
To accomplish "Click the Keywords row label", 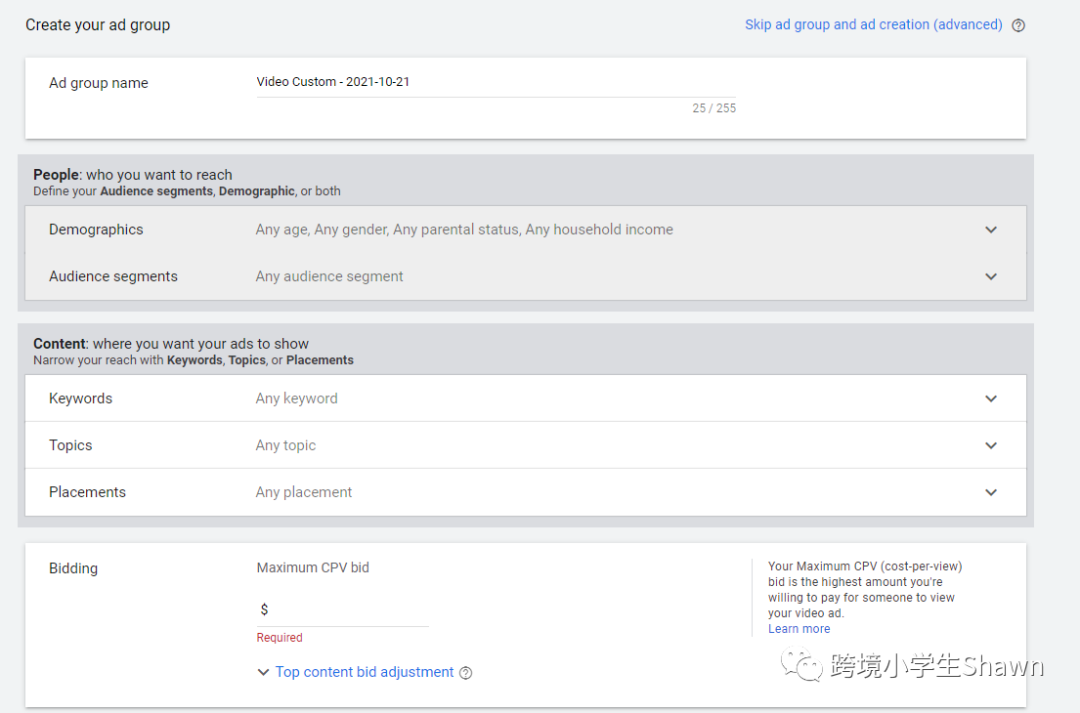I will pyautogui.click(x=81, y=399).
